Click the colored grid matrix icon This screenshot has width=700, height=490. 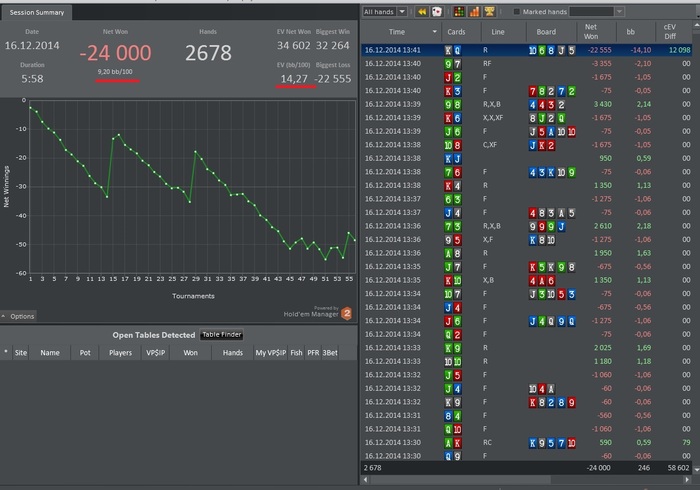click(459, 12)
